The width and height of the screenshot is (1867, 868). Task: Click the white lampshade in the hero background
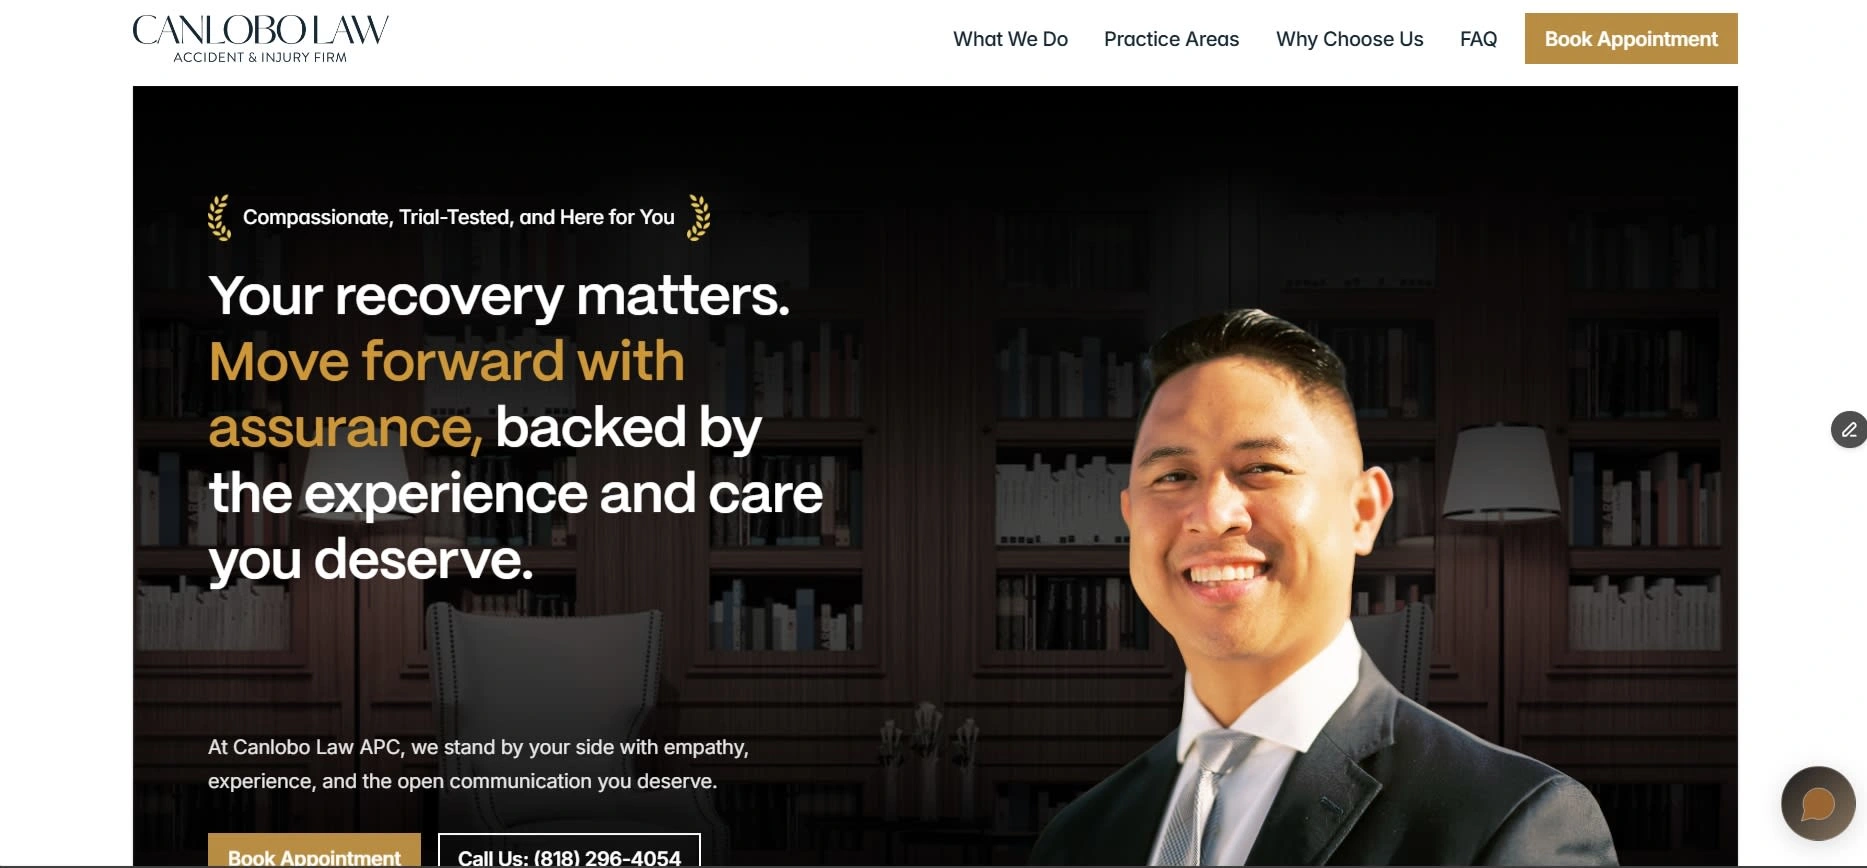1501,473
